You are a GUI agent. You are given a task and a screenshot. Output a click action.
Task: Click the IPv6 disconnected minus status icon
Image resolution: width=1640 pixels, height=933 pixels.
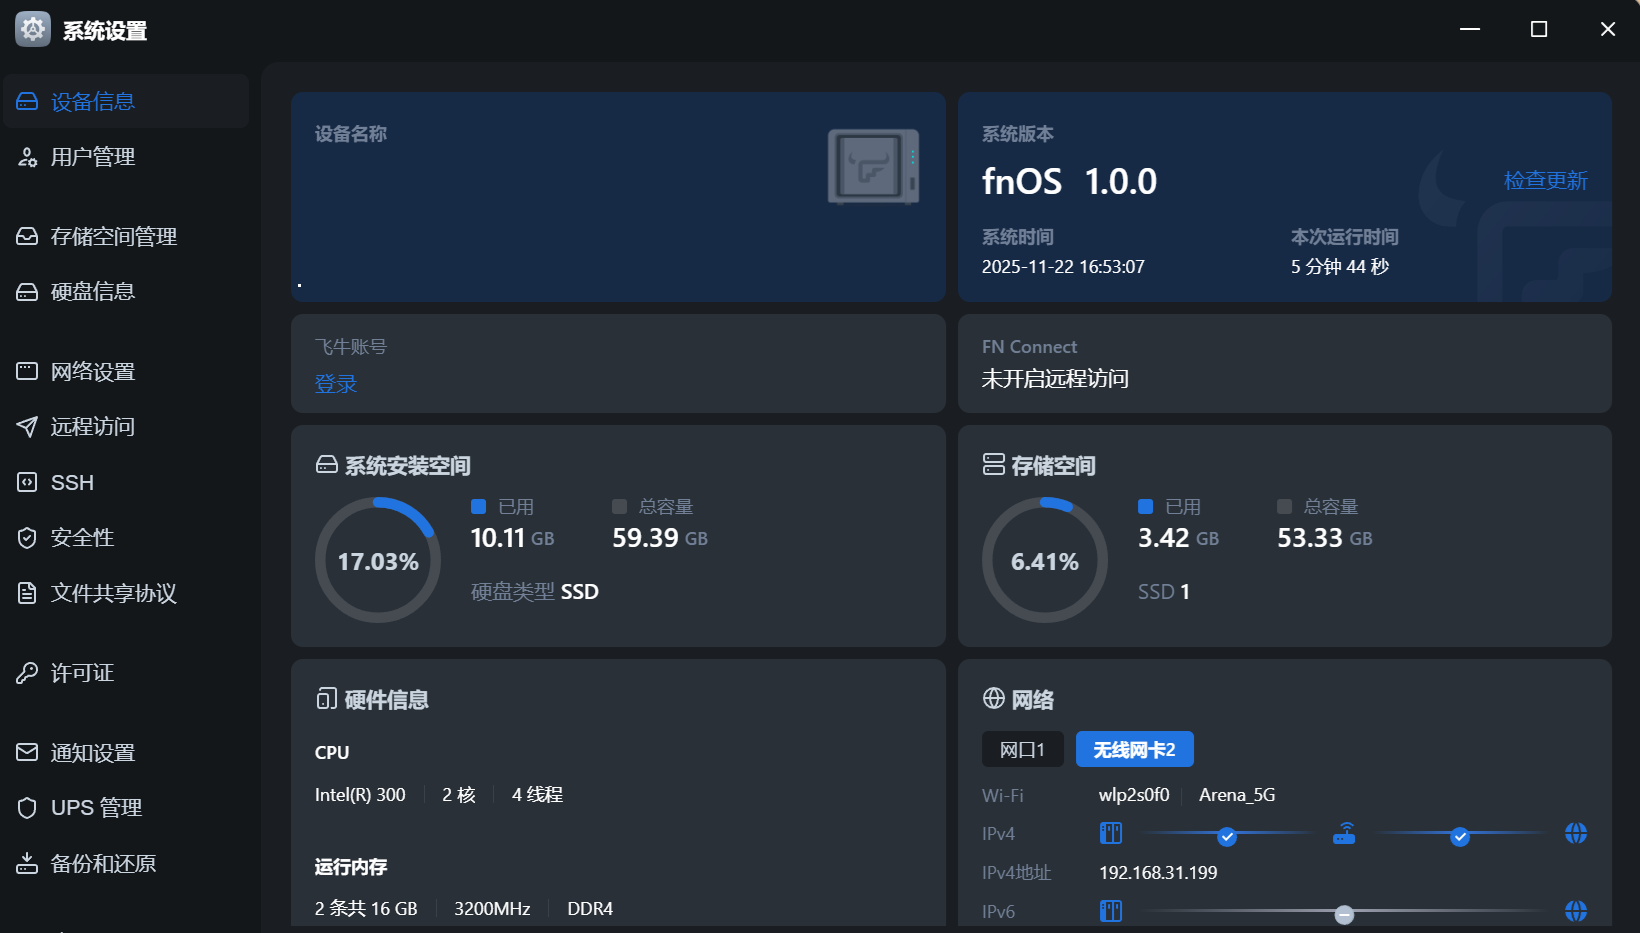1344,914
